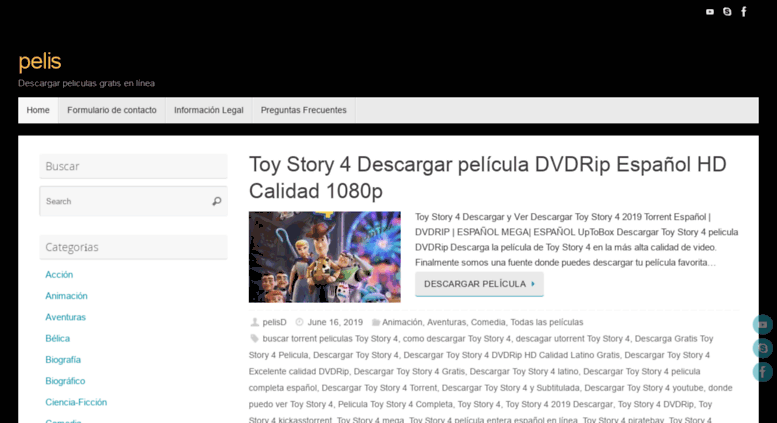Open tag como descargar Toy Story 4
Screen dimensions: 777x423
tap(456, 339)
